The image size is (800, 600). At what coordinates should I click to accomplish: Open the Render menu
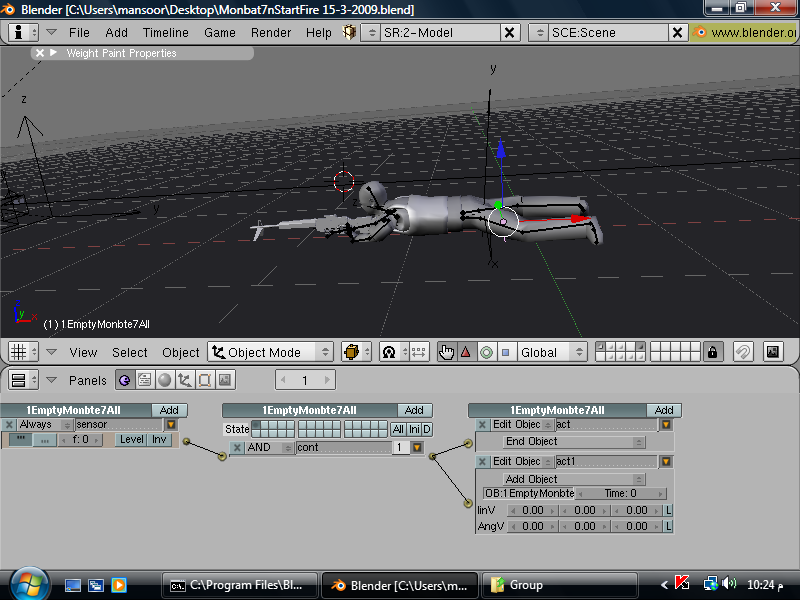click(271, 33)
